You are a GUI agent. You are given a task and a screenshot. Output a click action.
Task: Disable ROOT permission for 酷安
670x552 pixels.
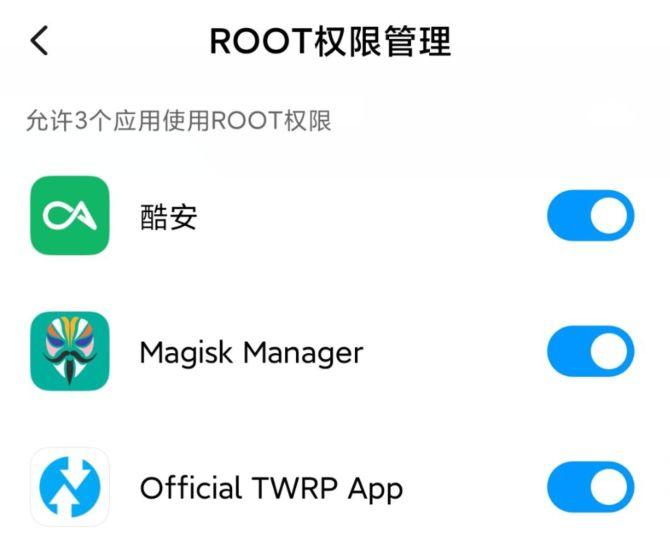pyautogui.click(x=591, y=216)
